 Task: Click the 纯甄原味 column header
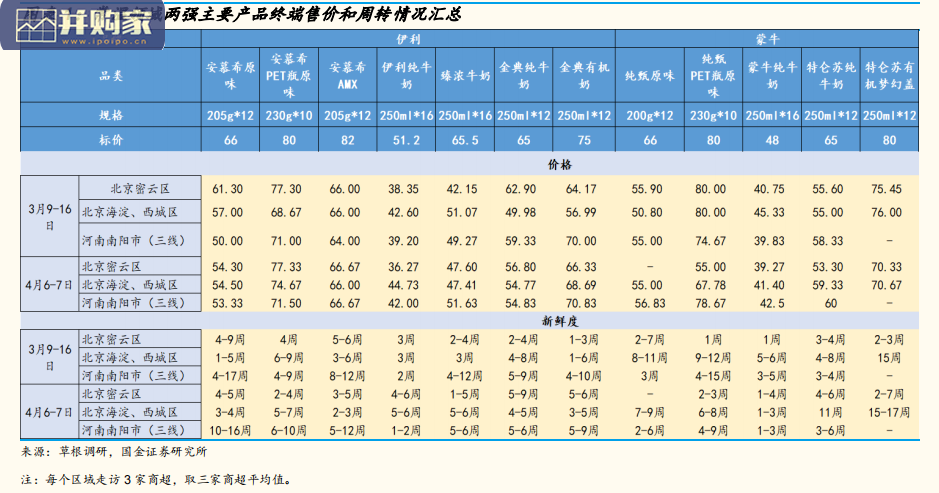(x=650, y=75)
